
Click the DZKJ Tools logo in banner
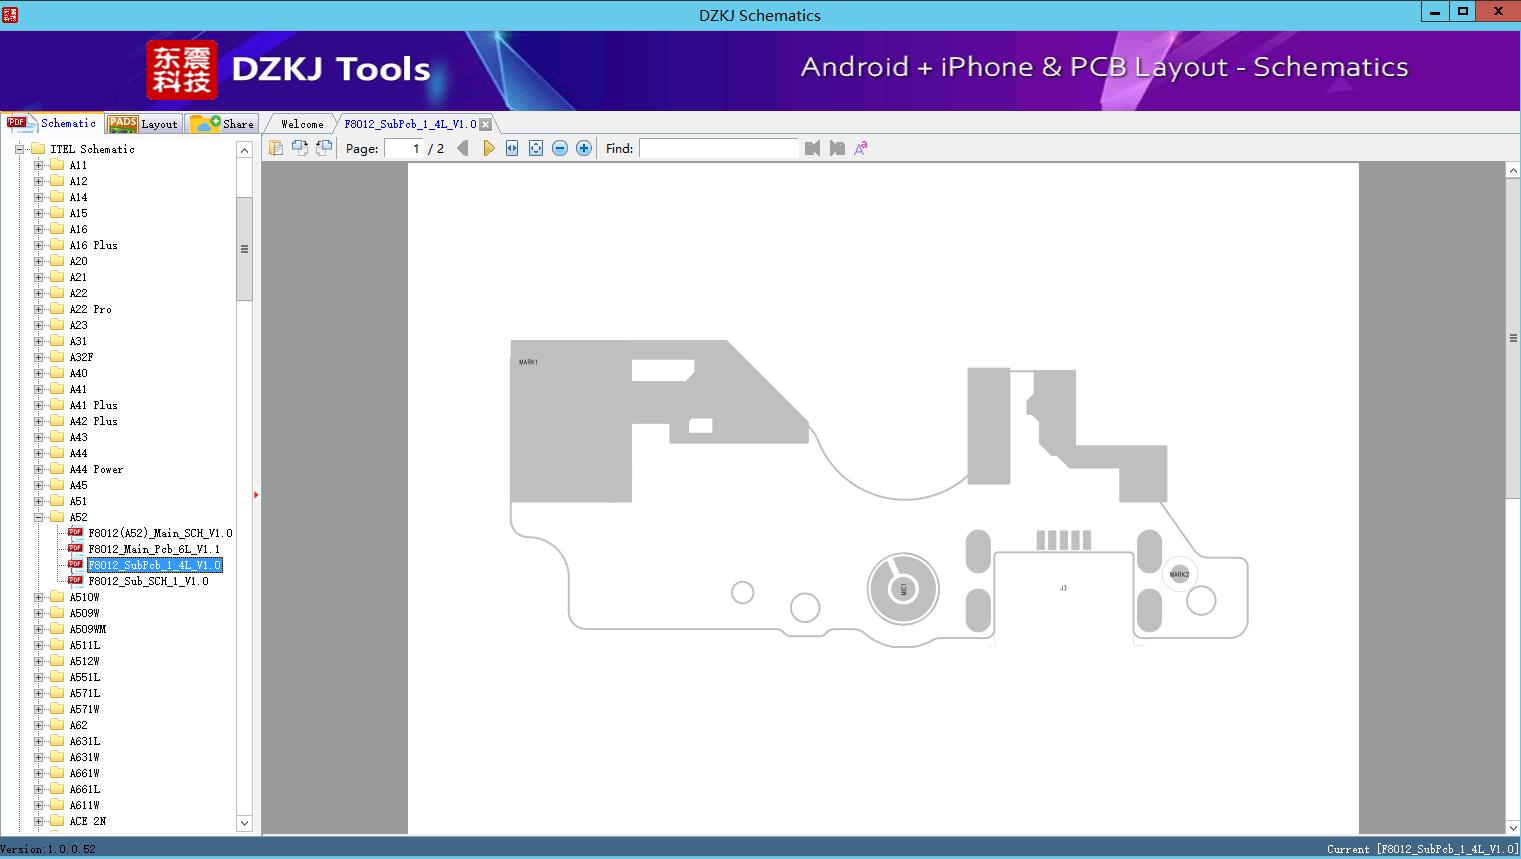click(289, 69)
